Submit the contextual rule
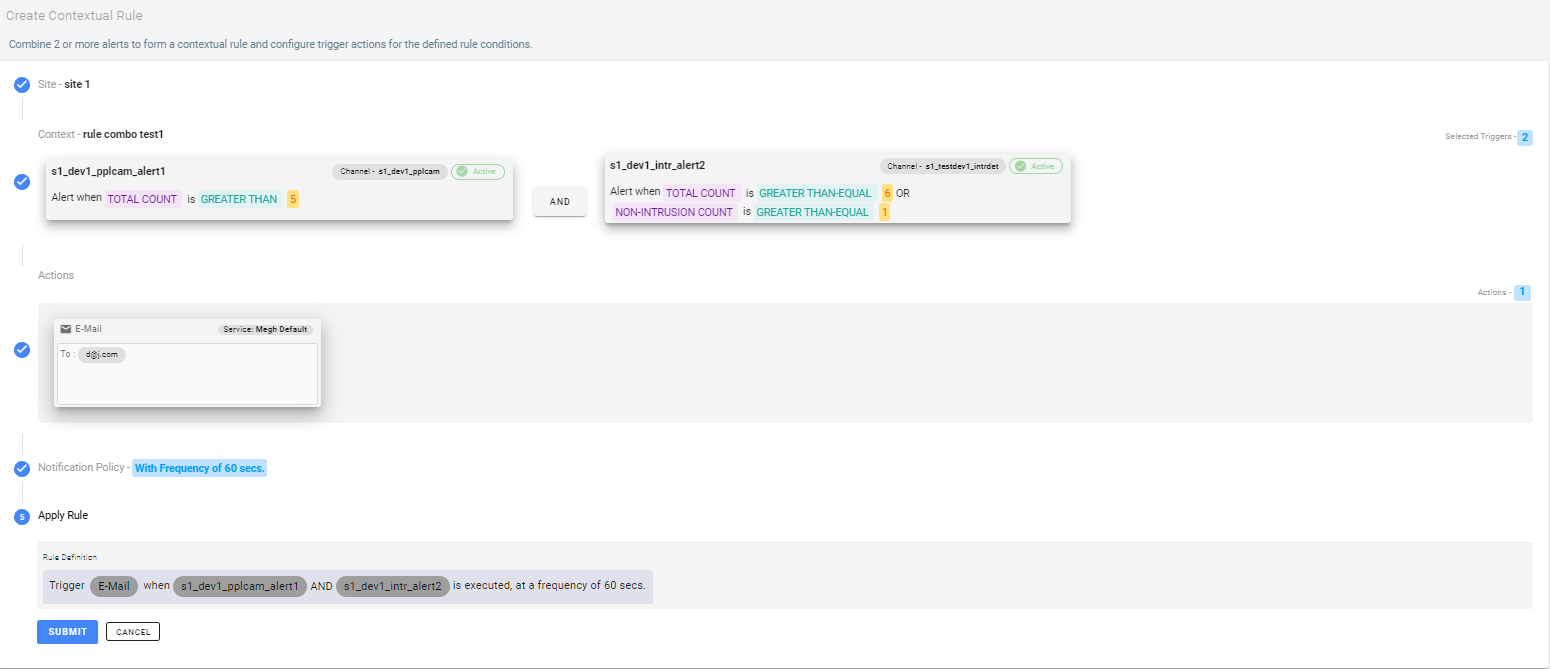The width and height of the screenshot is (1550, 669). click(x=67, y=632)
